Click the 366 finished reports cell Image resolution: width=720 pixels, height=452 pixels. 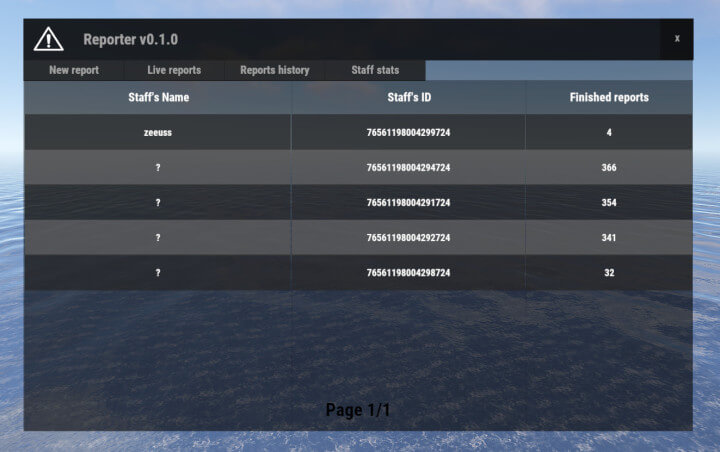tap(609, 167)
